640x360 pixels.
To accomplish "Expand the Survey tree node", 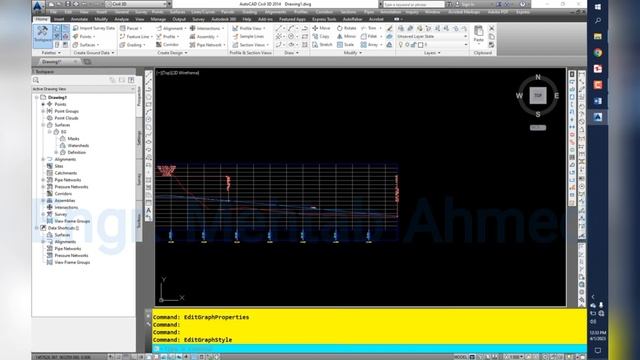I will [x=43, y=214].
